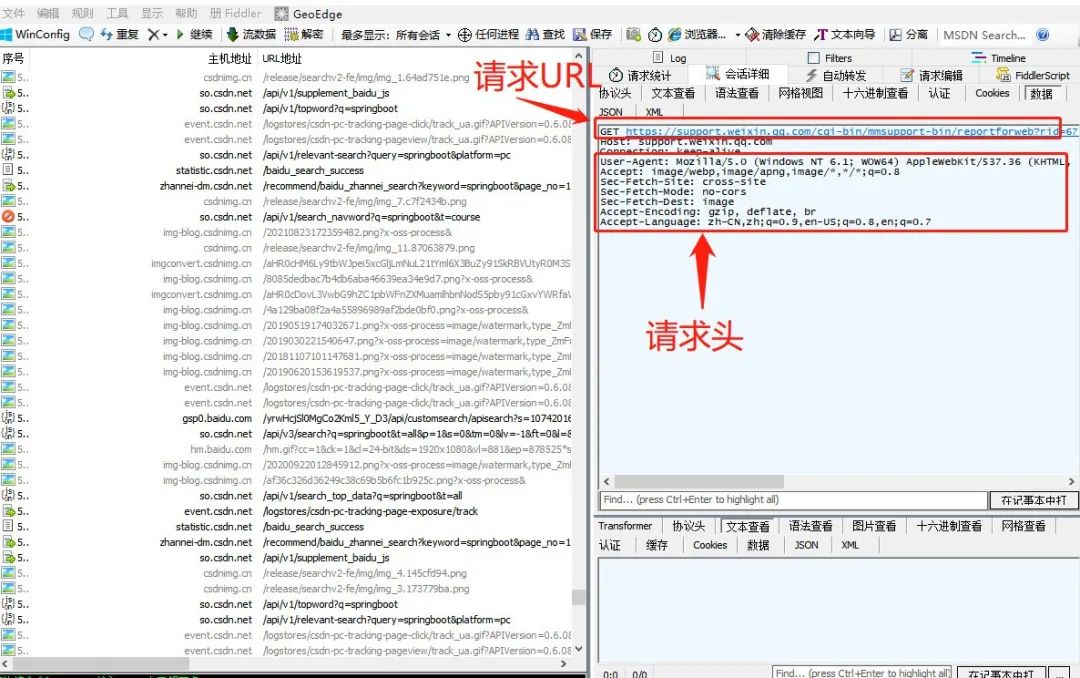Screen dimensions: 1080x678
Task: Select the gsp0.baidu.com session row
Action: pos(286,418)
